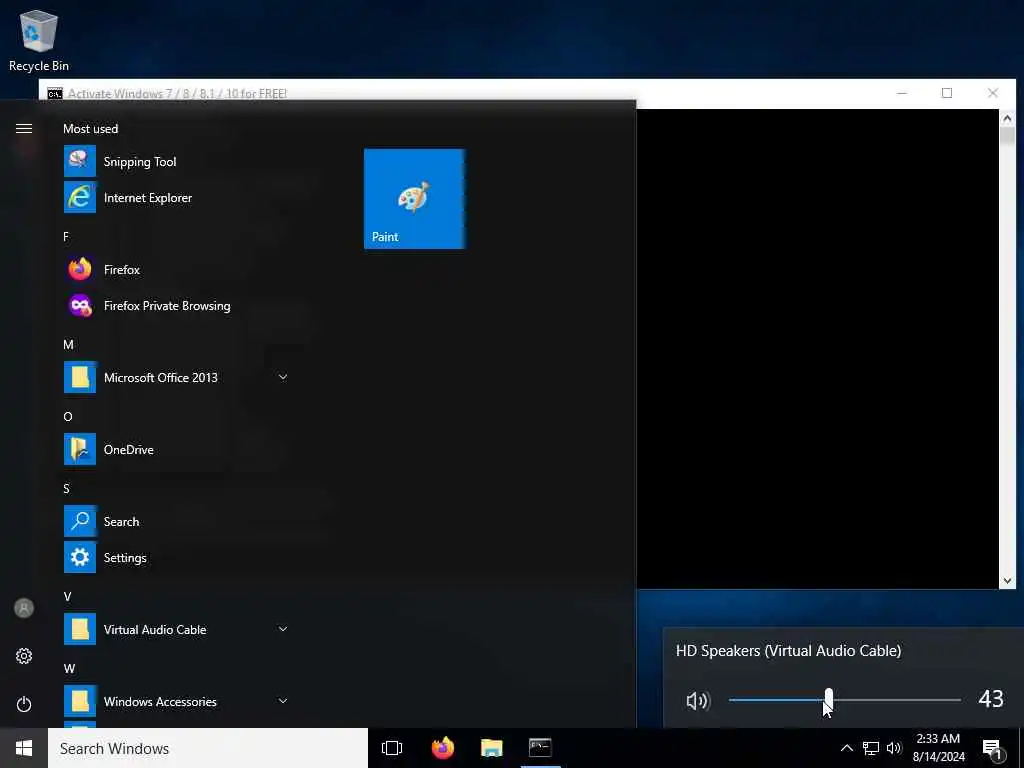Click the Paint tile

point(414,199)
